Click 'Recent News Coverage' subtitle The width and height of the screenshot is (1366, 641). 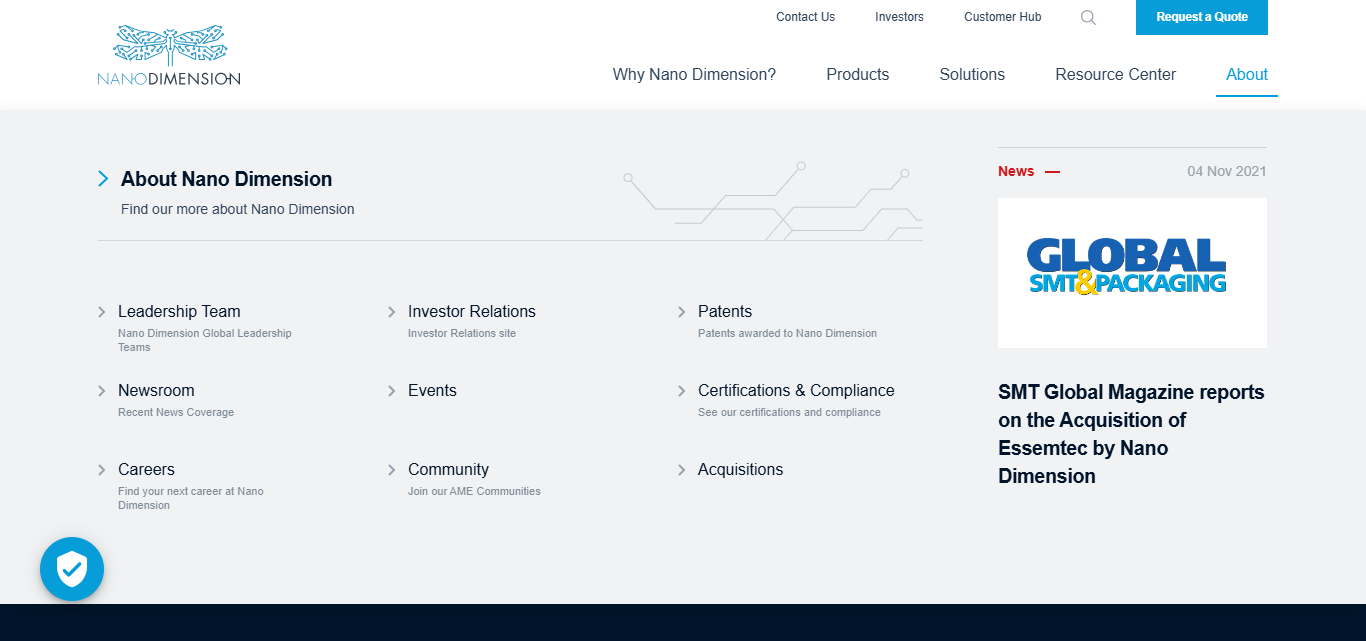(x=176, y=413)
